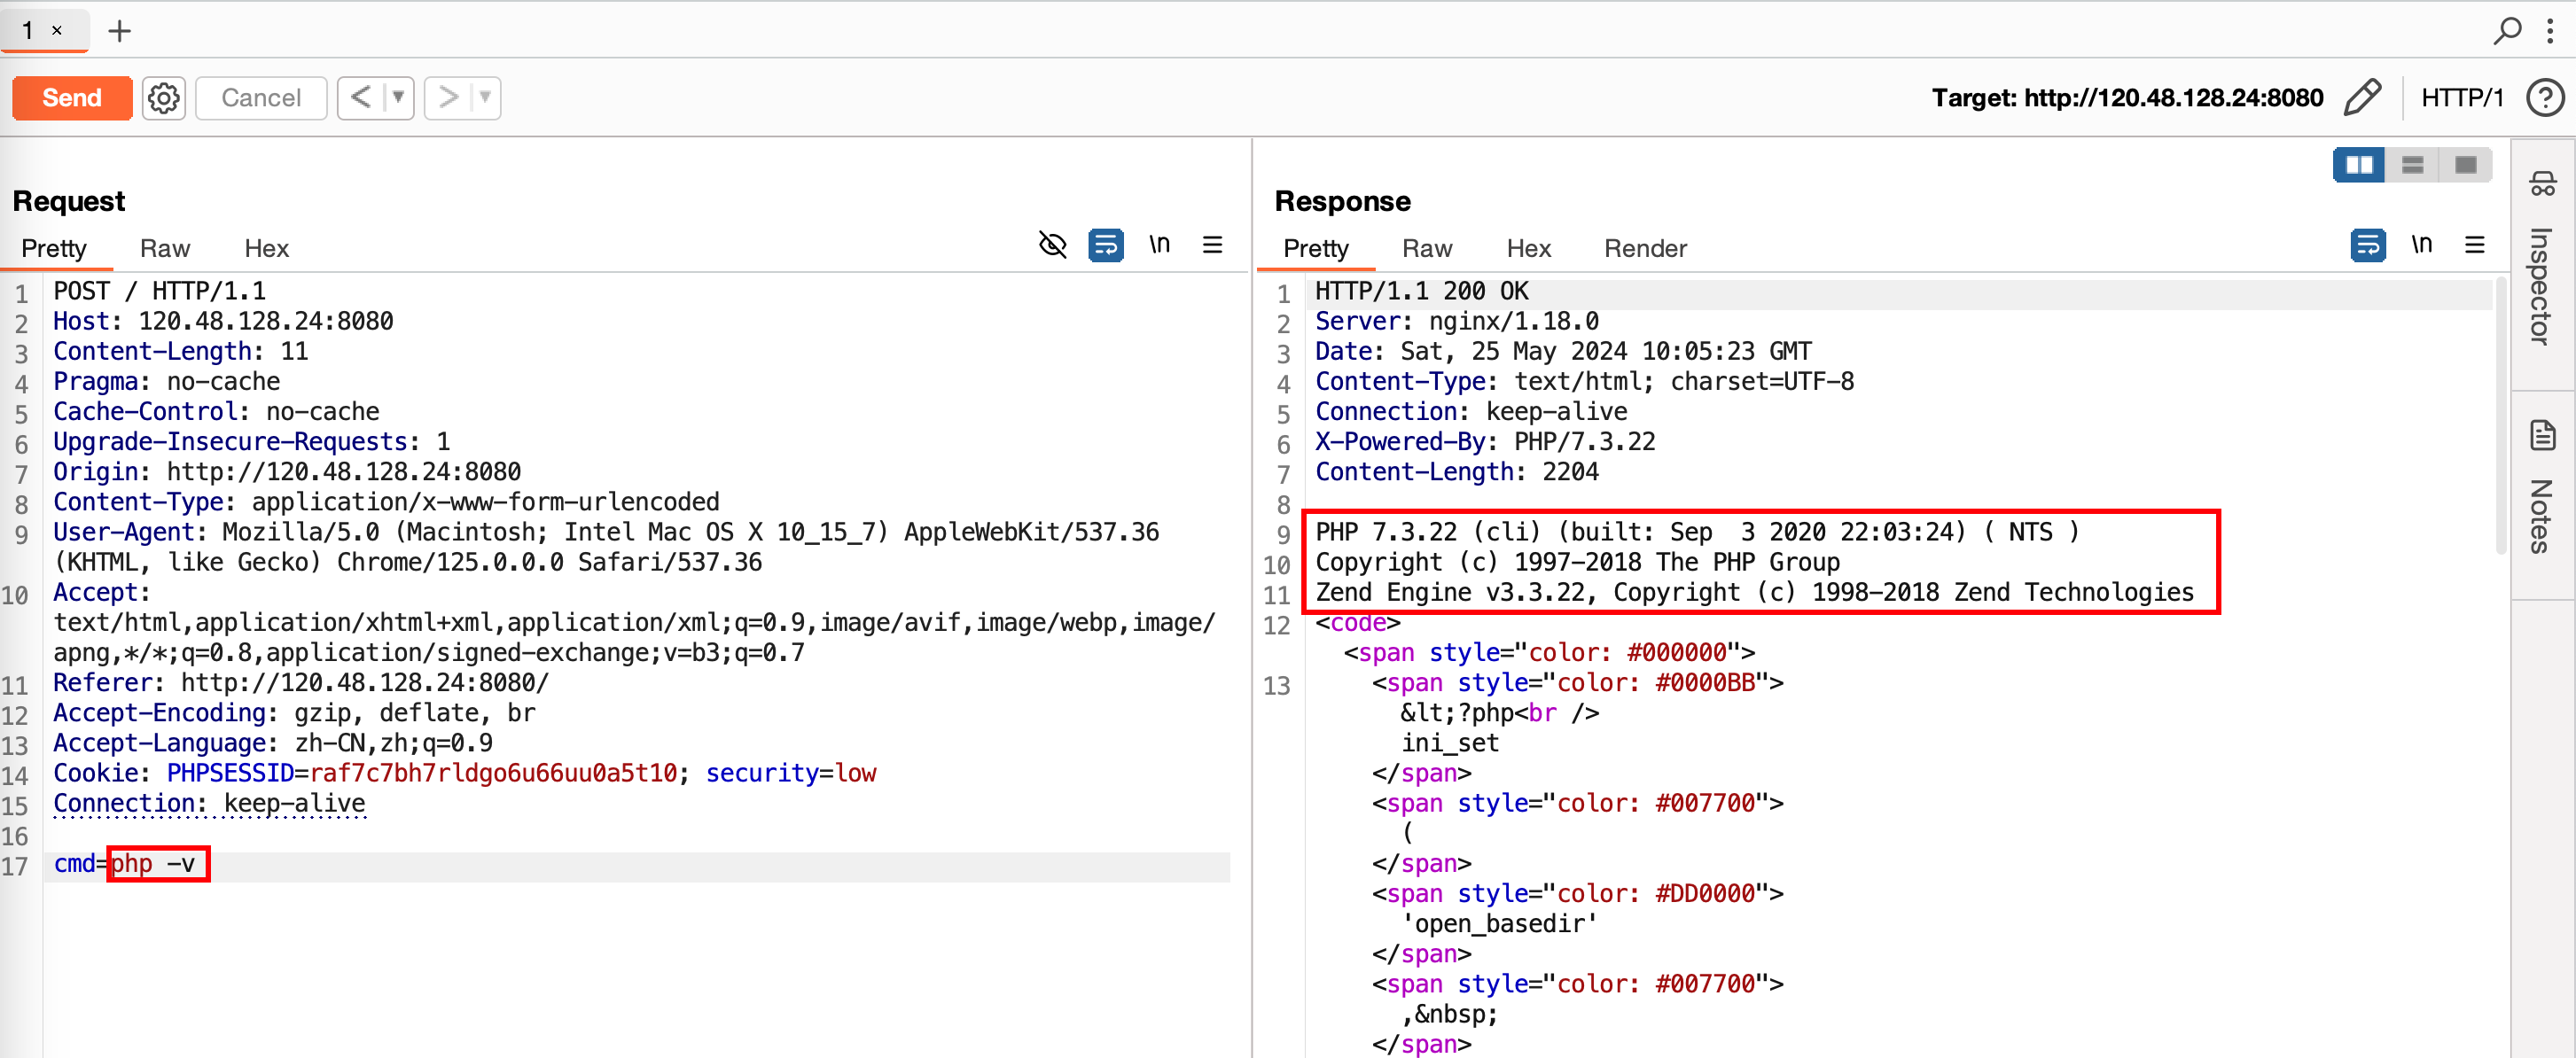Toggle line wrap in Response pane
Viewport: 2576px width, 1058px height.
click(2367, 245)
